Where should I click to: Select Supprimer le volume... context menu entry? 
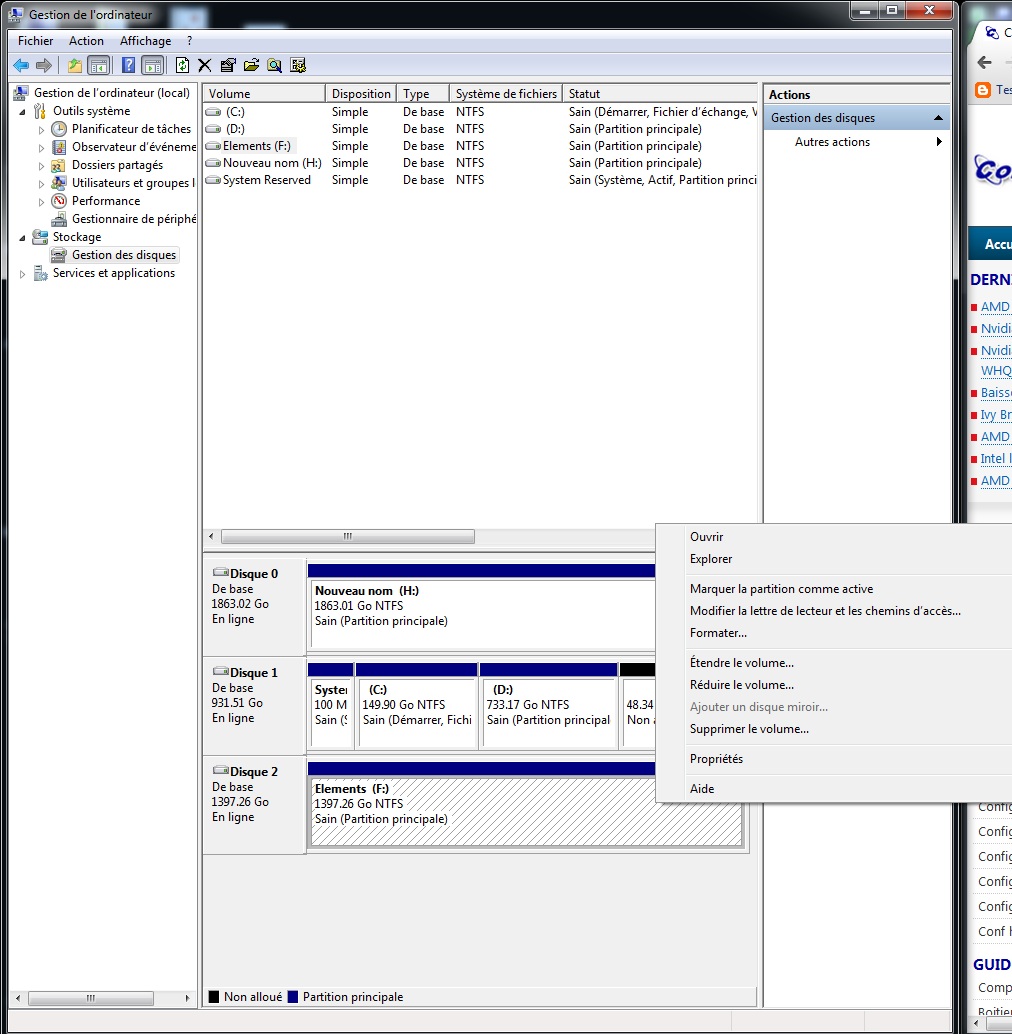tap(749, 729)
